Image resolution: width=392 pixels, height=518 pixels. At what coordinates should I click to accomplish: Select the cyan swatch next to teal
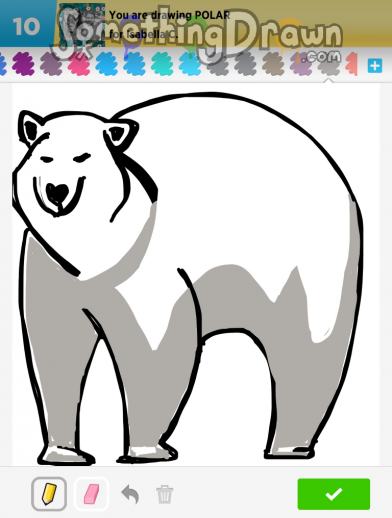[190, 64]
